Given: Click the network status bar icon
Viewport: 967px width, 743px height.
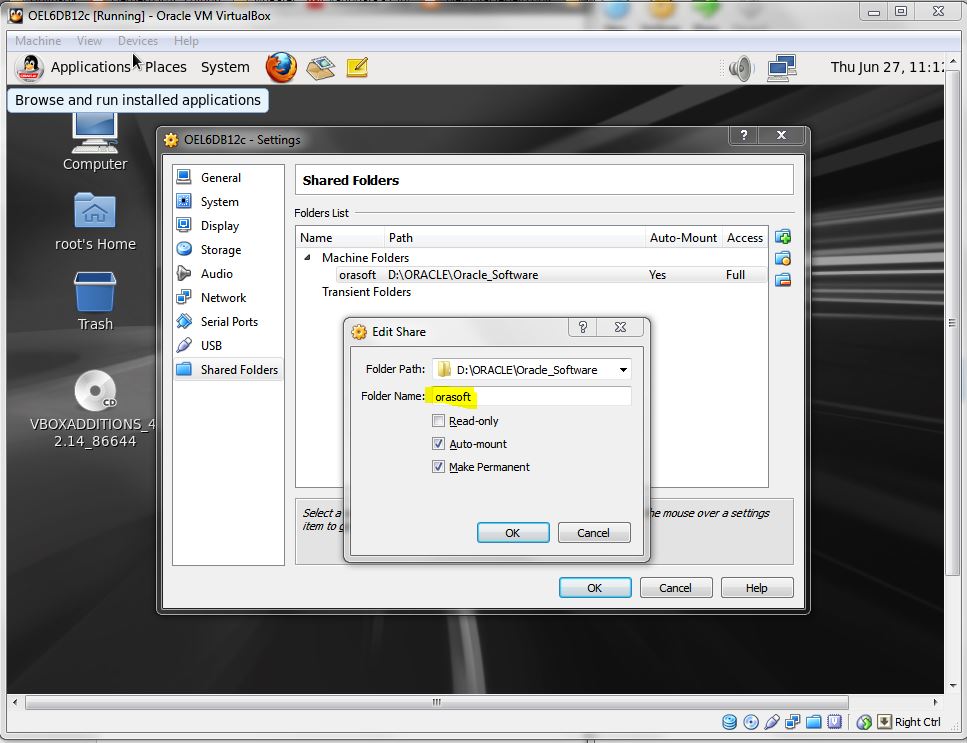Looking at the screenshot, I should 792,722.
